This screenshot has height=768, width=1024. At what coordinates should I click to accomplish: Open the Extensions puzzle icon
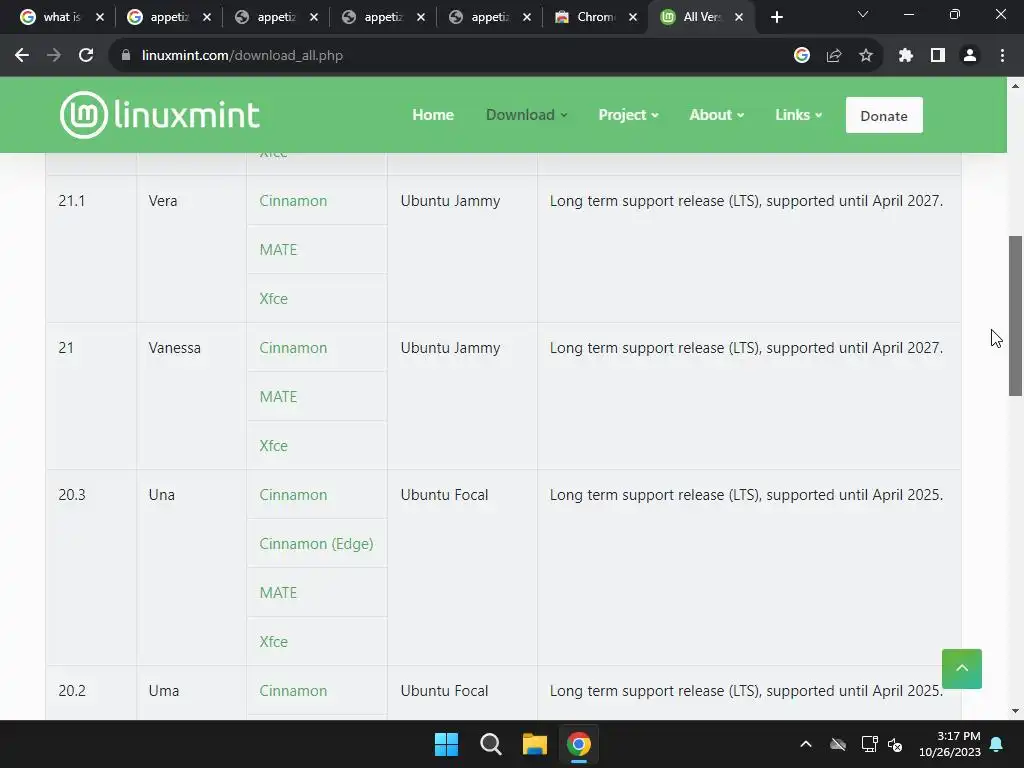point(906,56)
